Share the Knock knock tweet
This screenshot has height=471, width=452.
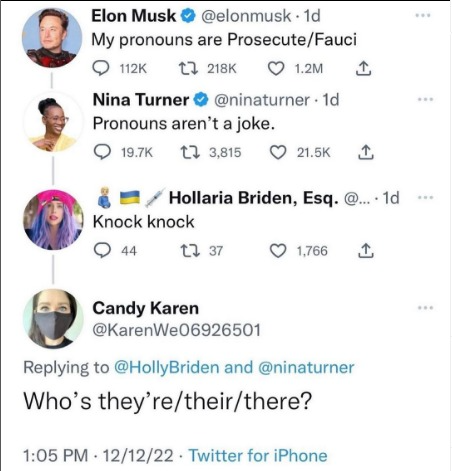click(x=366, y=251)
